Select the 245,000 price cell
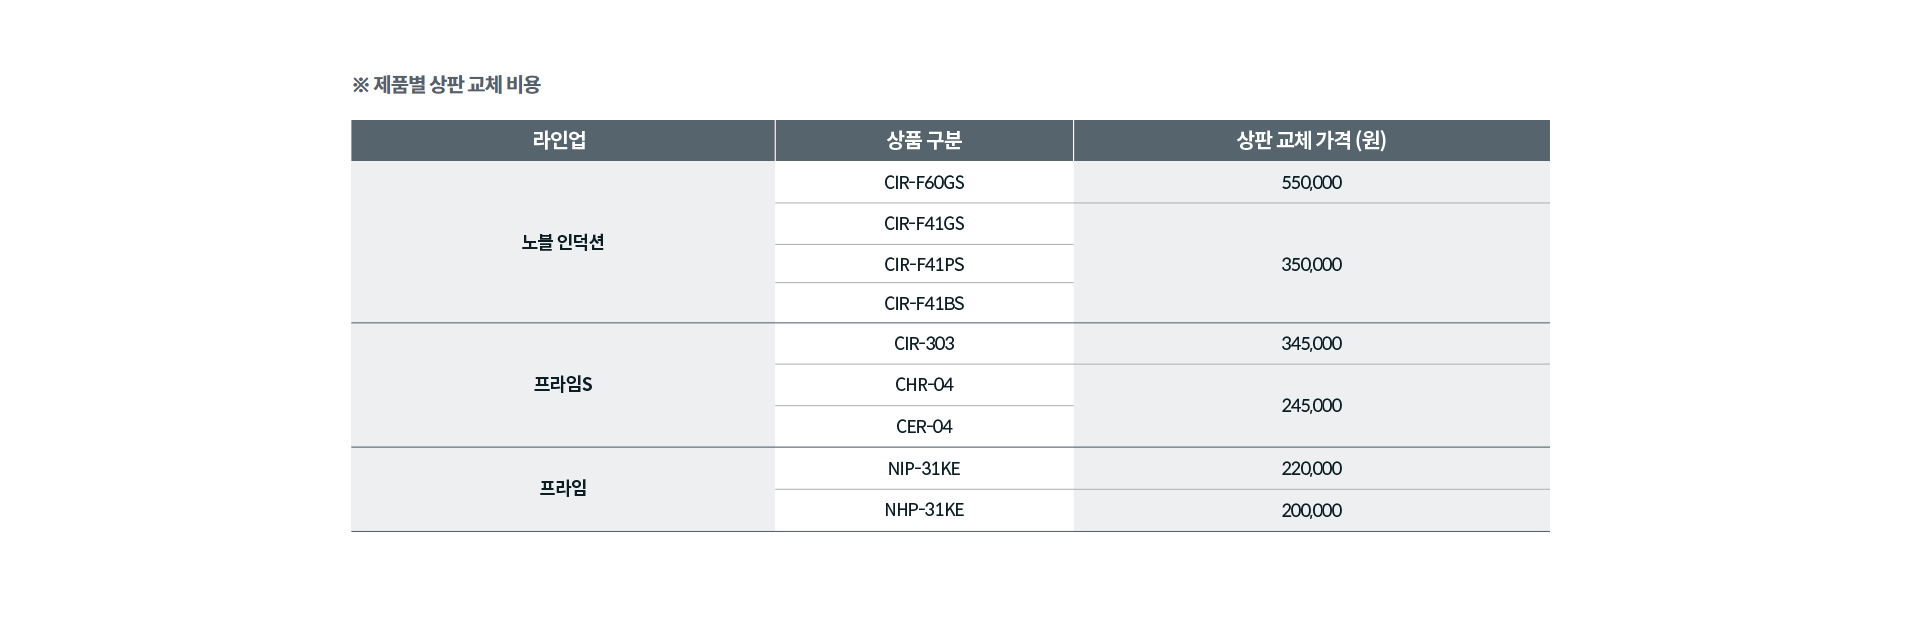1907x623 pixels. 1310,406
